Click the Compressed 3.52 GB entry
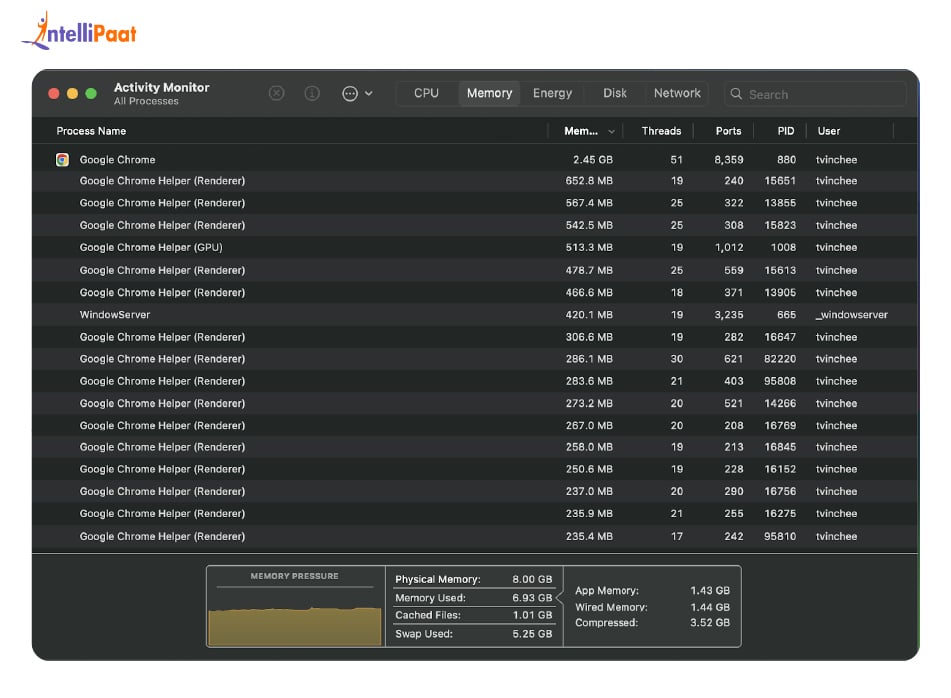This screenshot has height=698, width=951. tap(653, 623)
